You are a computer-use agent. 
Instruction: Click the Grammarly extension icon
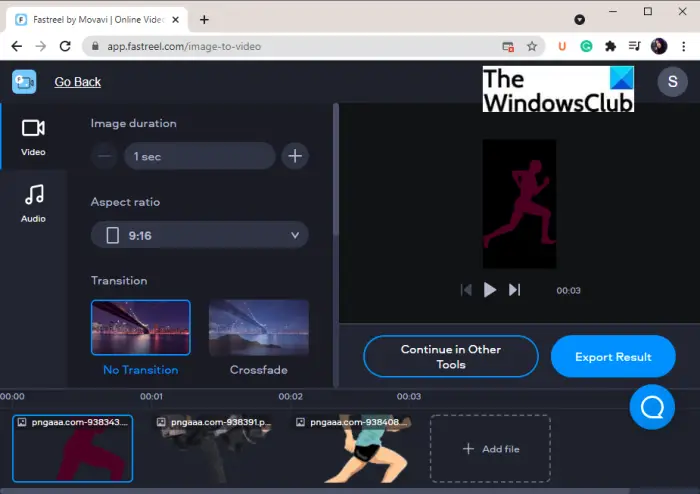click(586, 46)
